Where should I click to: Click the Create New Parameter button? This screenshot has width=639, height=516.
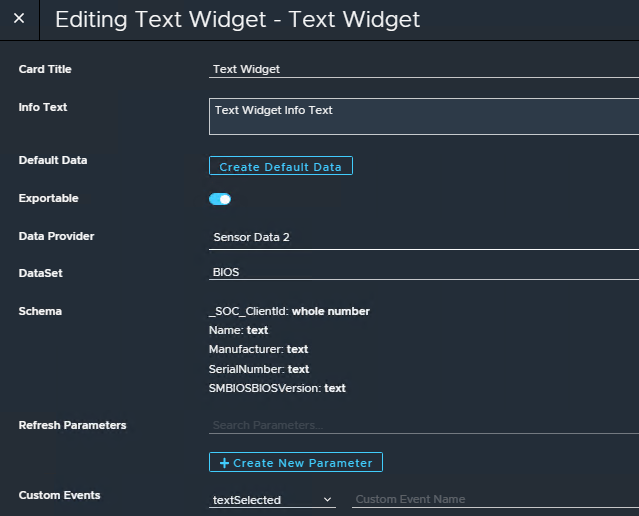point(296,462)
